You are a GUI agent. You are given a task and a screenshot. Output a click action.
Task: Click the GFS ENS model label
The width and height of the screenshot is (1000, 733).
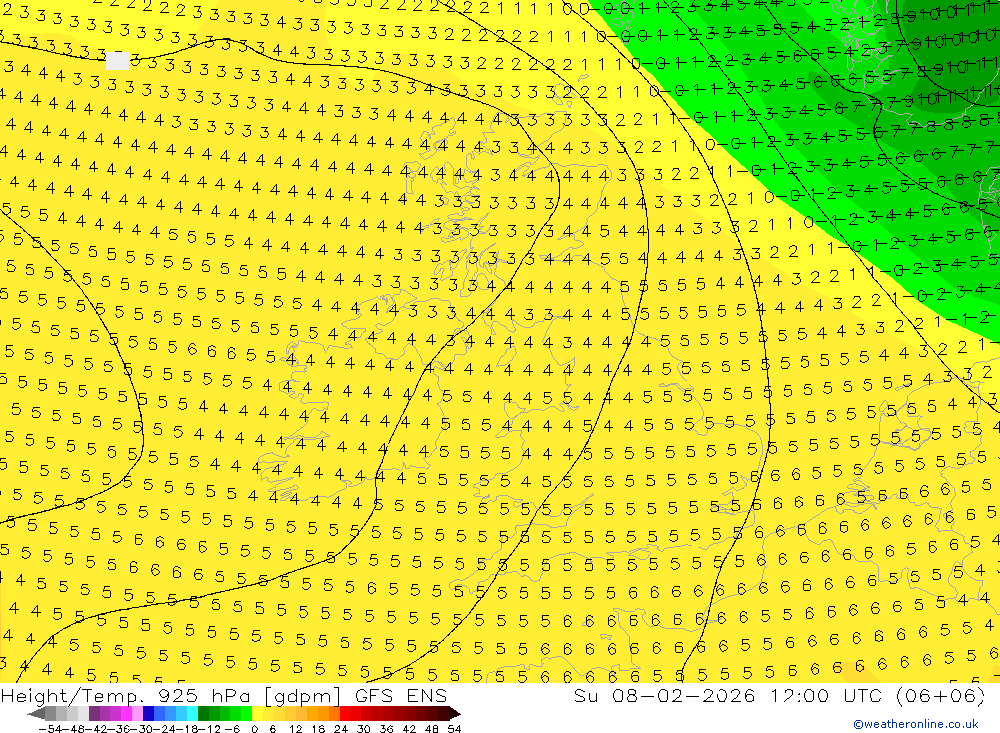tap(401, 695)
